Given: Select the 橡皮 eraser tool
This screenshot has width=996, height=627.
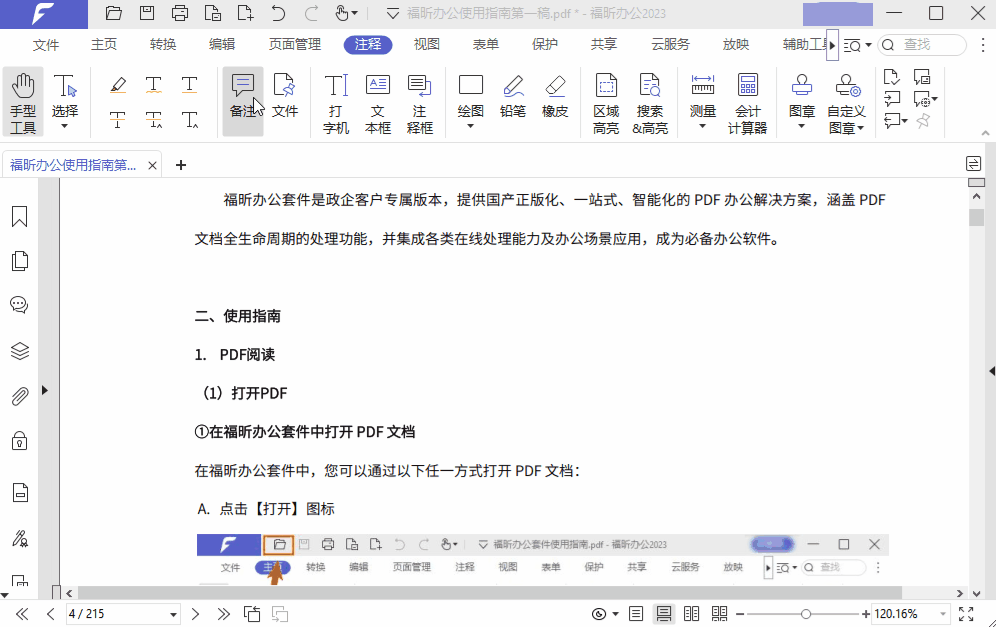Looking at the screenshot, I should pos(555,100).
